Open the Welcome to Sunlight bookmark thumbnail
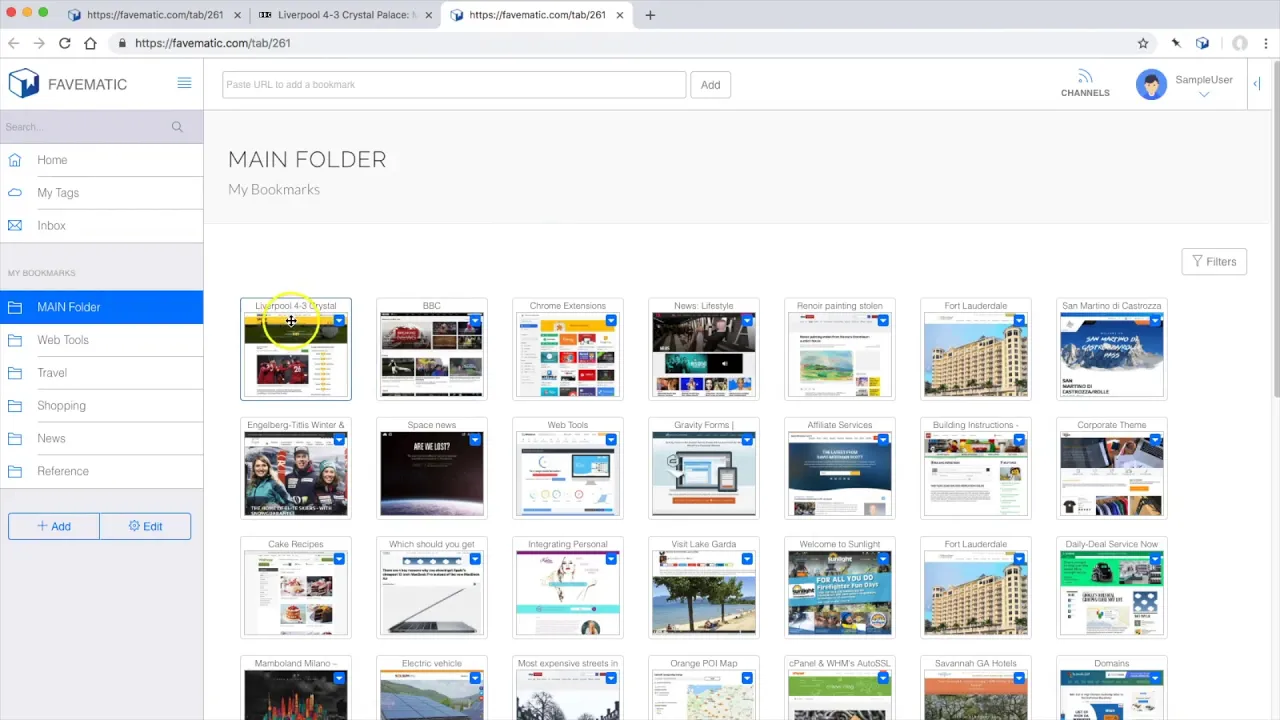Screen dimensions: 1280x720 pyautogui.click(x=840, y=592)
